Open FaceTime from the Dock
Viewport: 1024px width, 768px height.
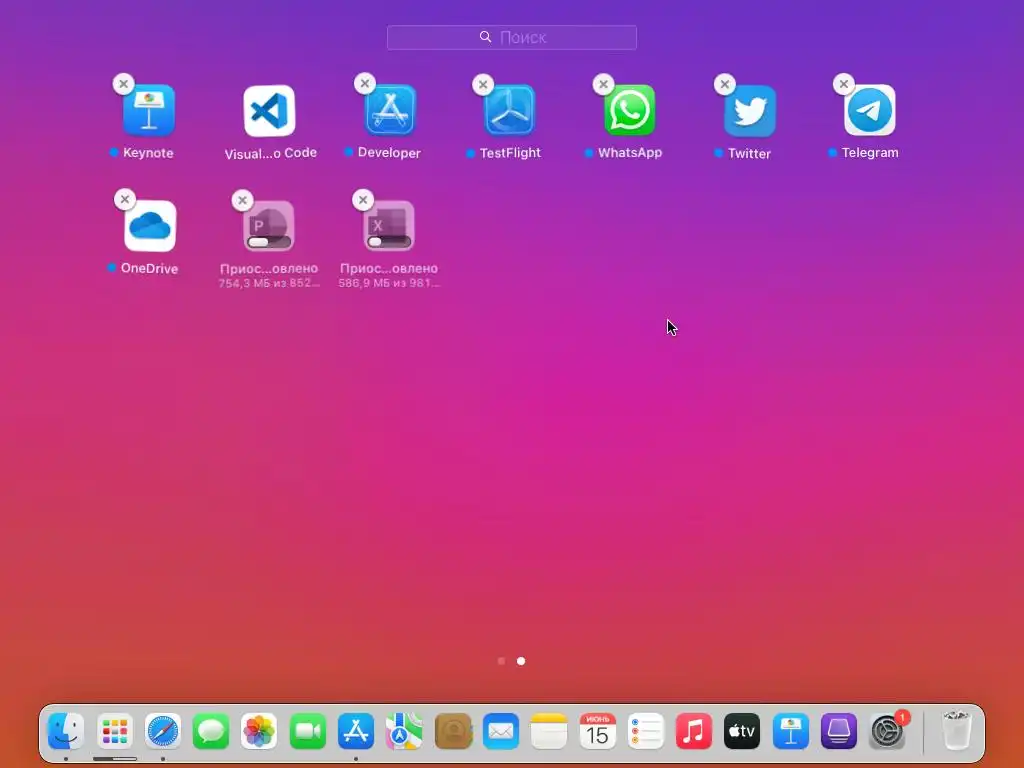click(x=308, y=731)
